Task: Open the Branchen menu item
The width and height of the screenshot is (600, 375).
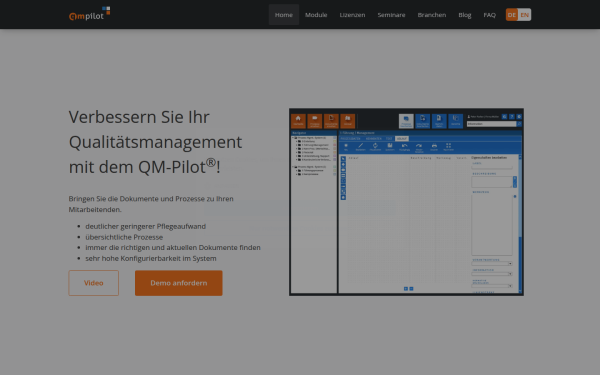Action: click(432, 15)
